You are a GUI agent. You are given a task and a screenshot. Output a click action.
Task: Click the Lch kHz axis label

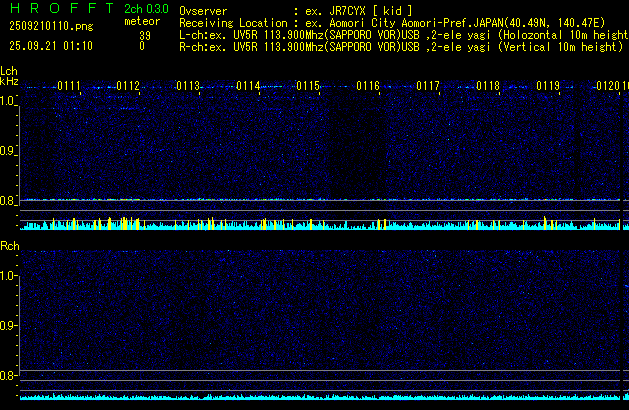click(9, 76)
